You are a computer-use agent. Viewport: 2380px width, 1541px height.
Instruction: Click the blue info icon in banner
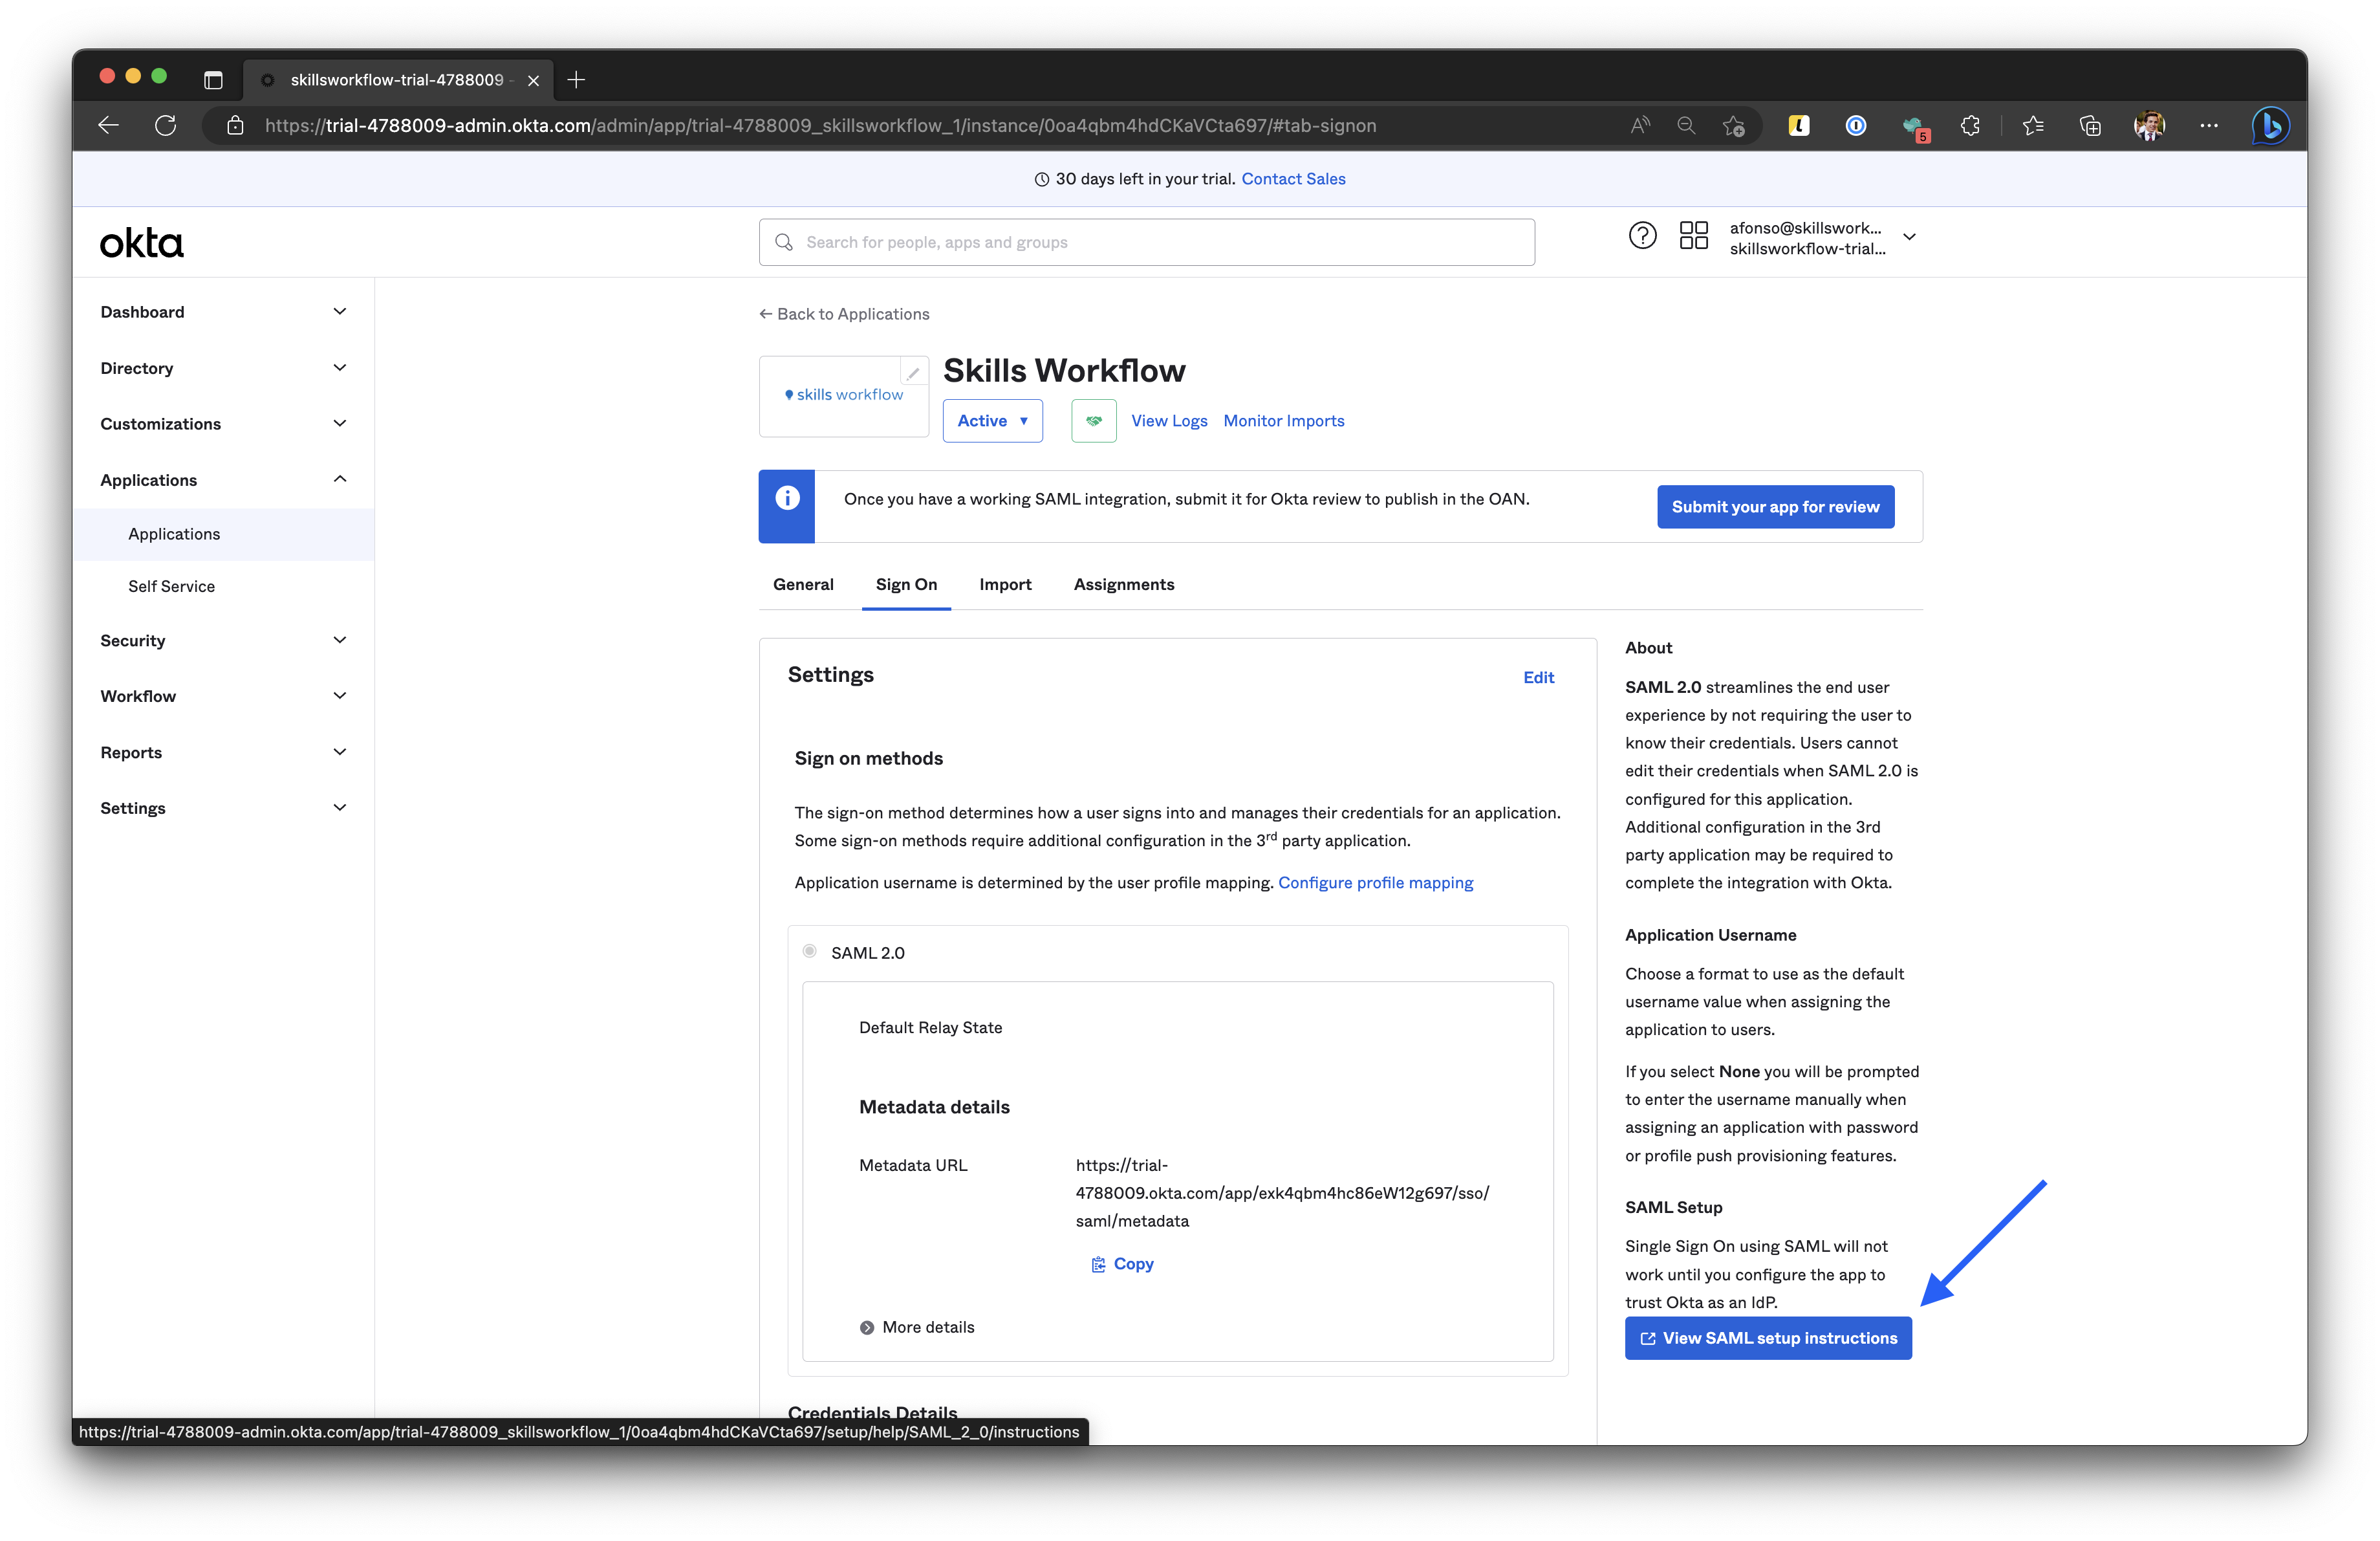pyautogui.click(x=787, y=498)
